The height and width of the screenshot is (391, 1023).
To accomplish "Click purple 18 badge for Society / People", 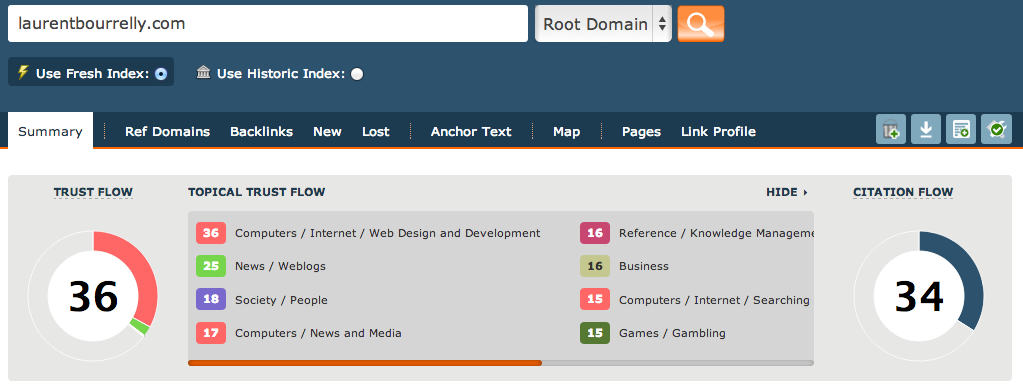I will coord(211,300).
